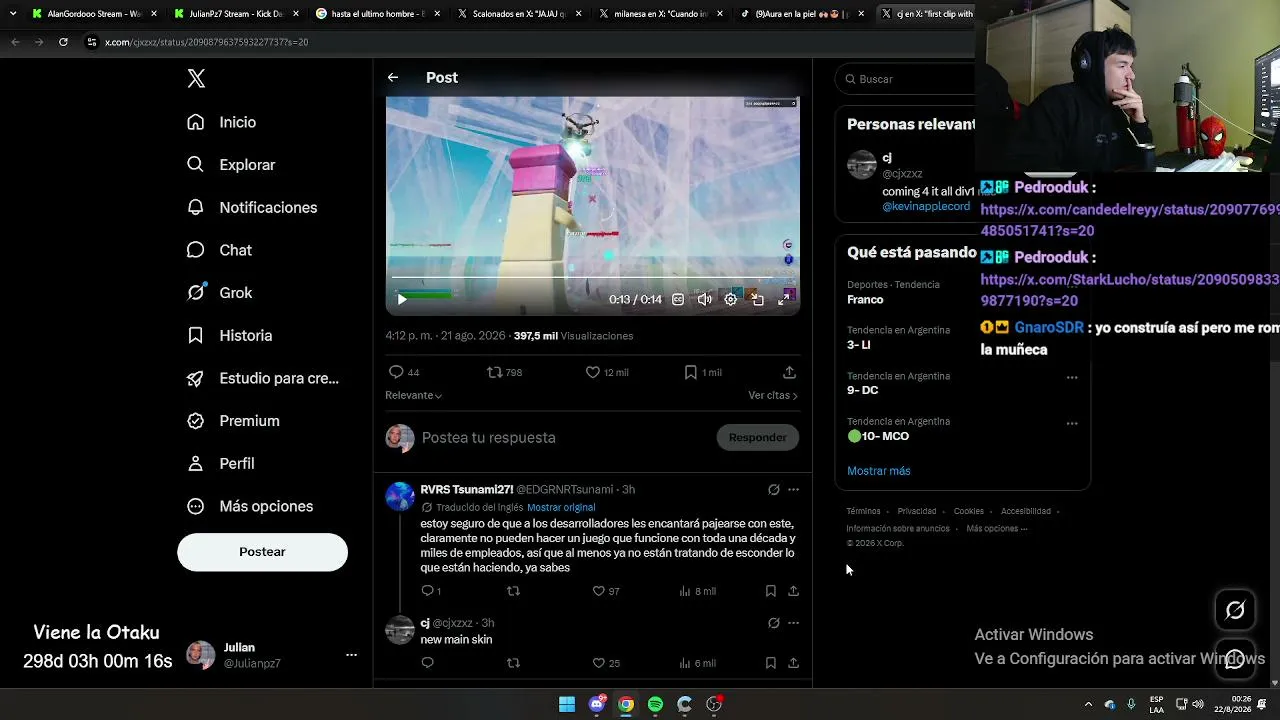
Task: Share the main post
Action: click(789, 372)
